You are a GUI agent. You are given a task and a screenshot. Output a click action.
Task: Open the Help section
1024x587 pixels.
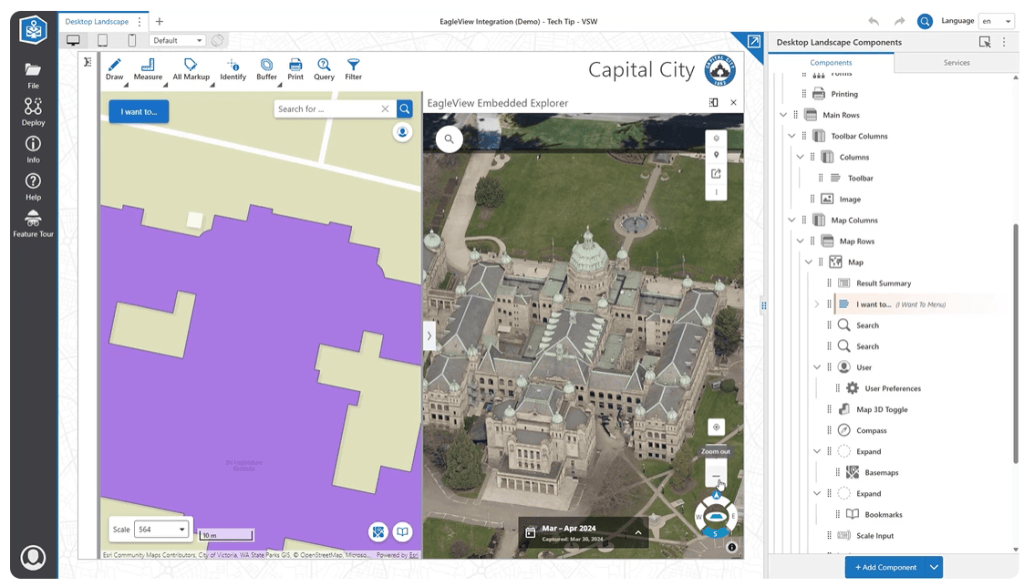(33, 187)
